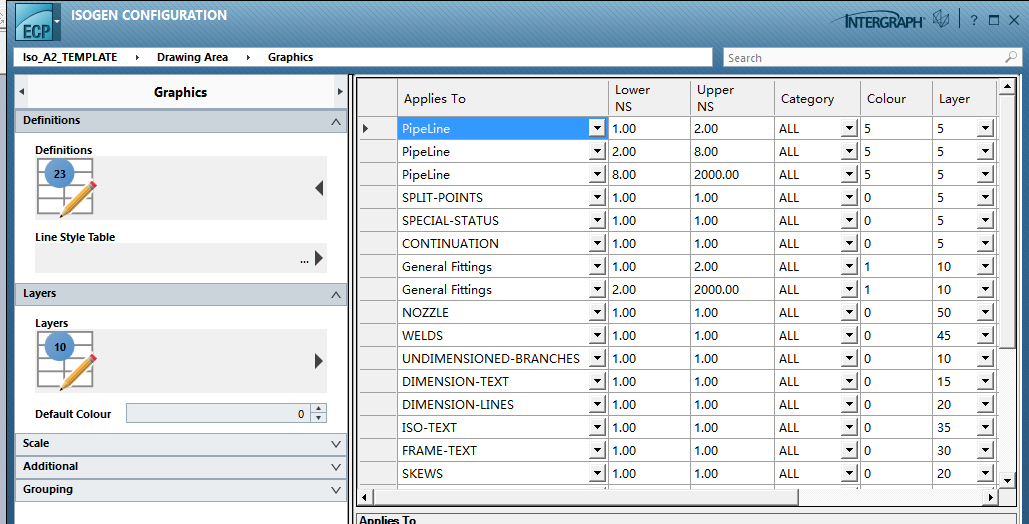Open Category dropdown for FRAME-TEXT row
Screen dimensions: 1029x524
point(849,450)
